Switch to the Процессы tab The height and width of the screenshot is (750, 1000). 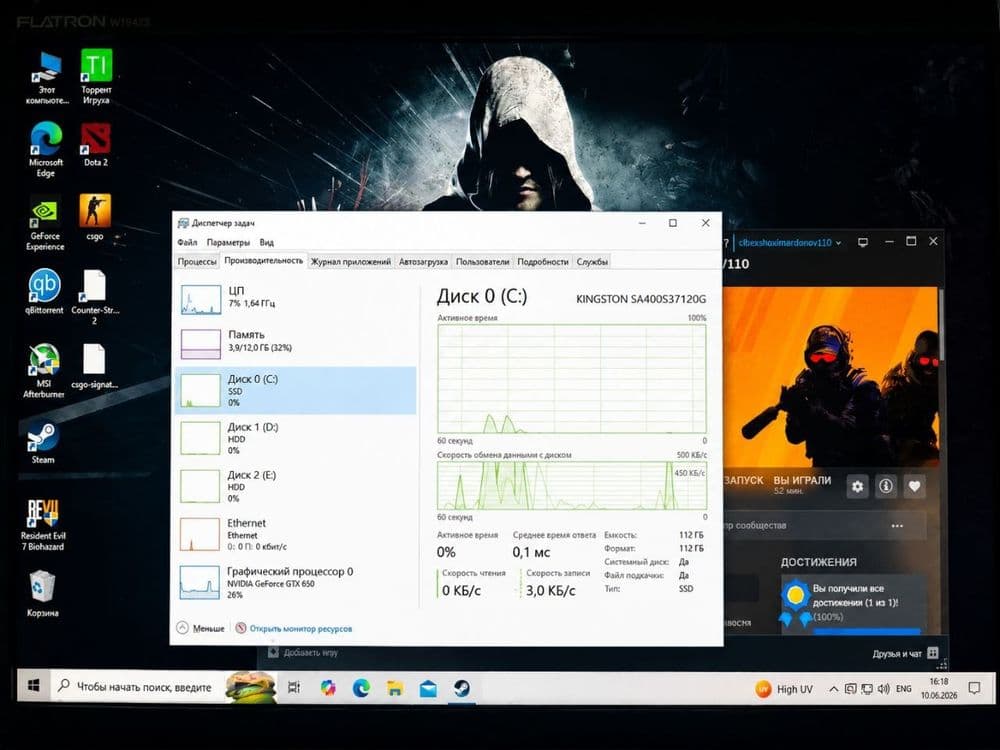[197, 261]
